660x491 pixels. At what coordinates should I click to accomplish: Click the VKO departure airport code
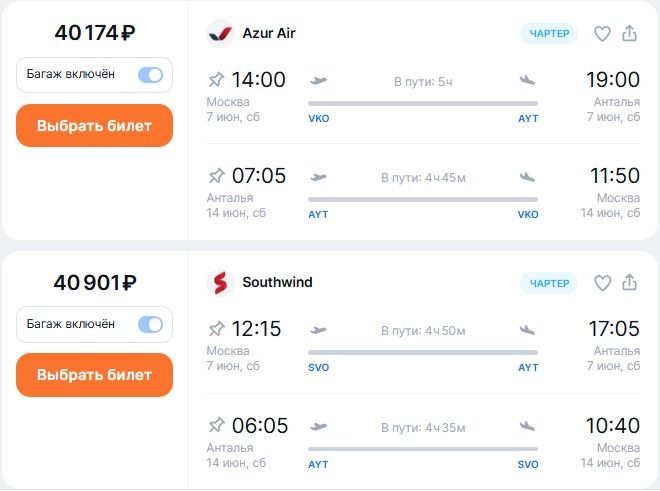[x=319, y=119]
